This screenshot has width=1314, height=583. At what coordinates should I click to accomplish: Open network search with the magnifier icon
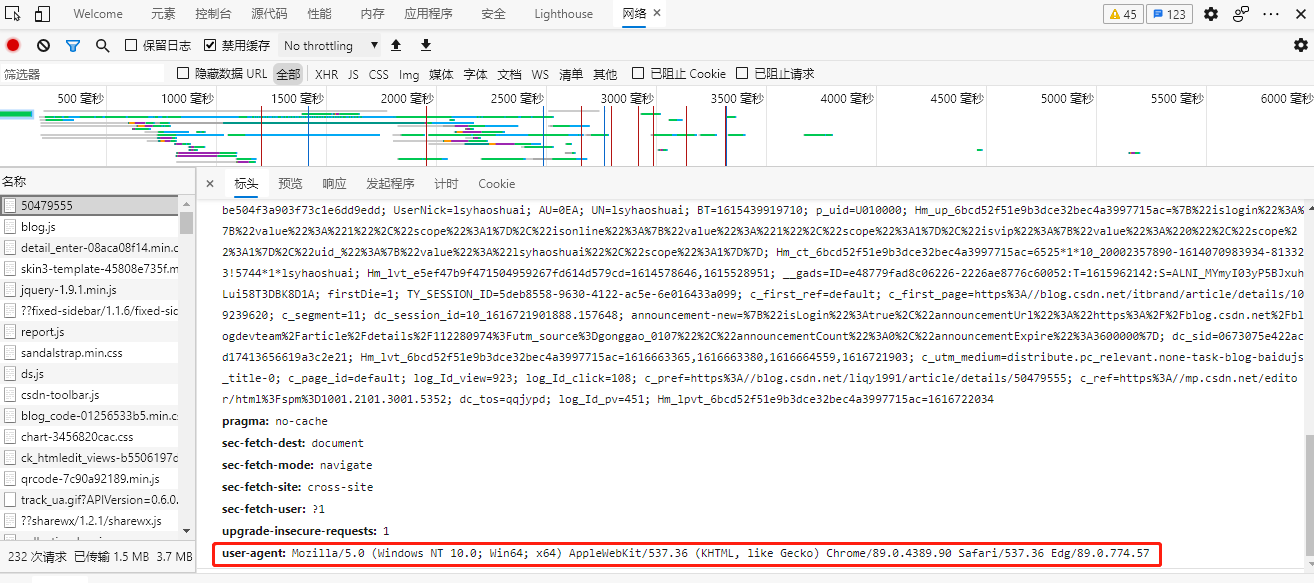pyautogui.click(x=101, y=45)
